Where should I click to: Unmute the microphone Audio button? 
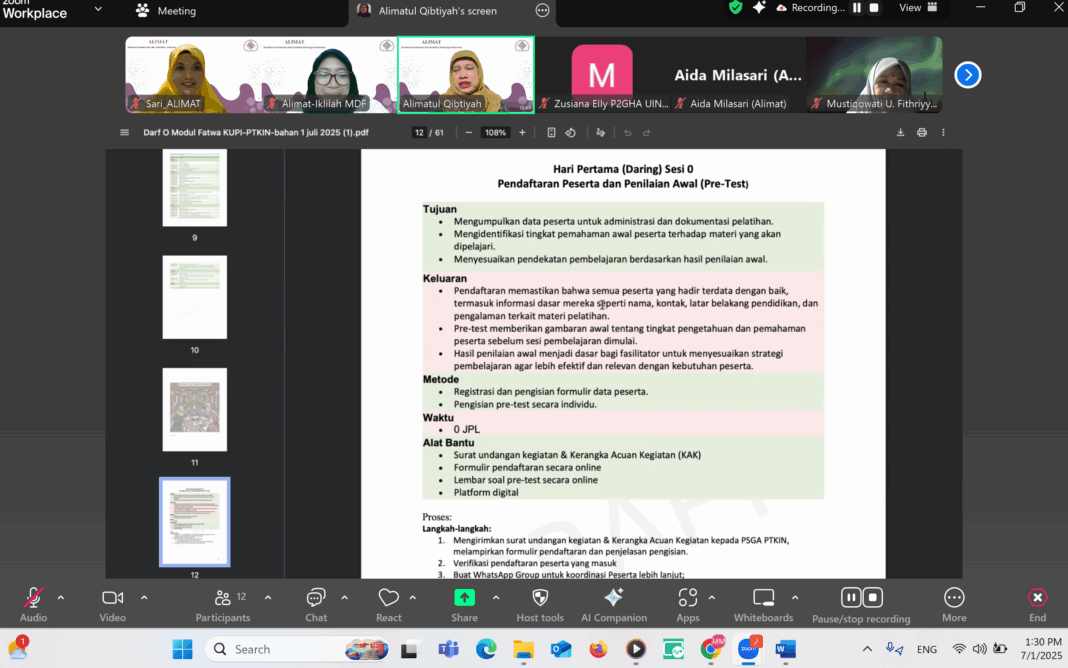(x=33, y=598)
